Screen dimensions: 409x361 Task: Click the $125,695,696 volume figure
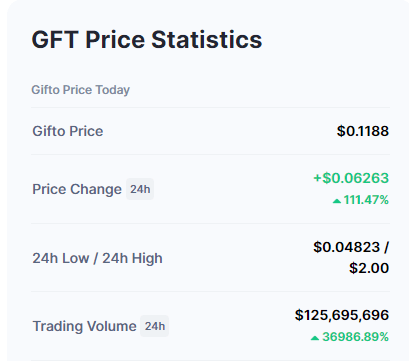tap(342, 315)
